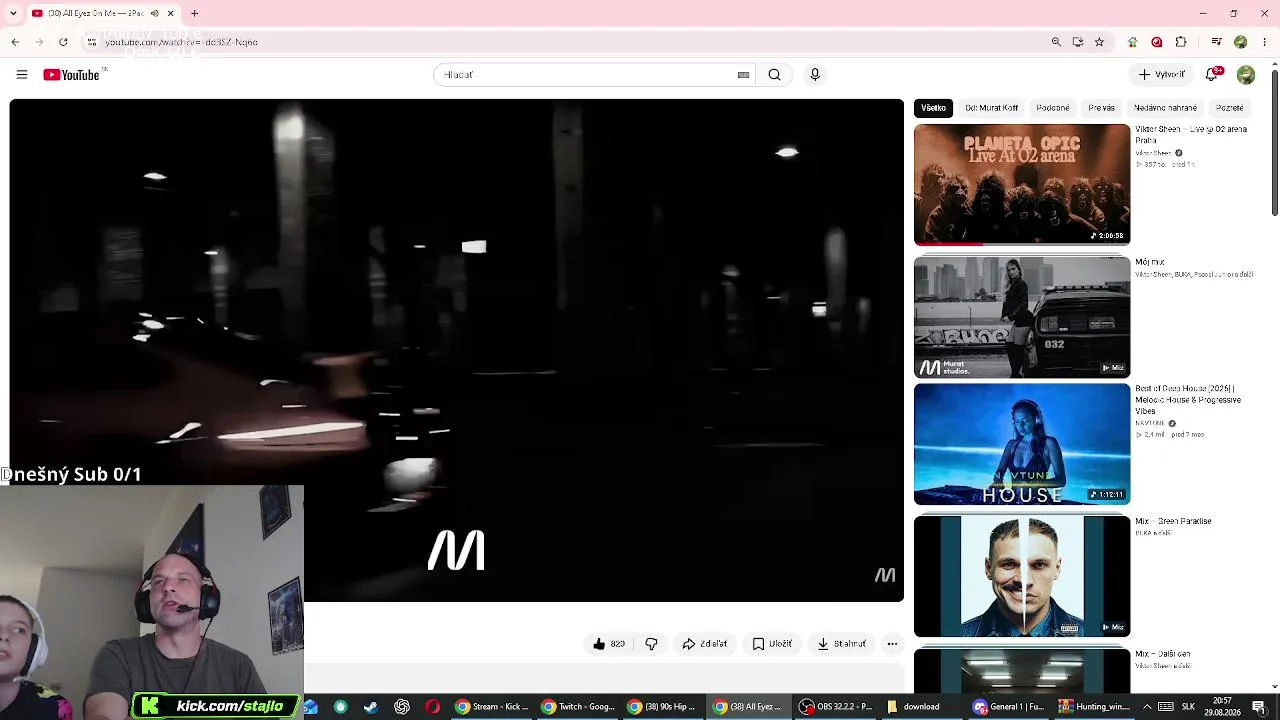The width and height of the screenshot is (1280, 720).
Task: Open the Chrome three-dot menu
Action: click(x=1264, y=42)
